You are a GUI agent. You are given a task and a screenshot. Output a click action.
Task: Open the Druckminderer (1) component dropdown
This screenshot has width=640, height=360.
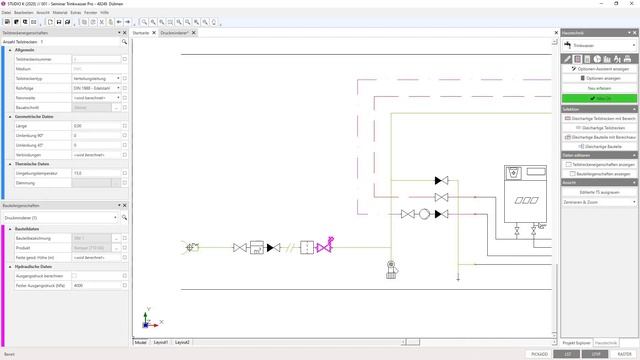pos(115,218)
